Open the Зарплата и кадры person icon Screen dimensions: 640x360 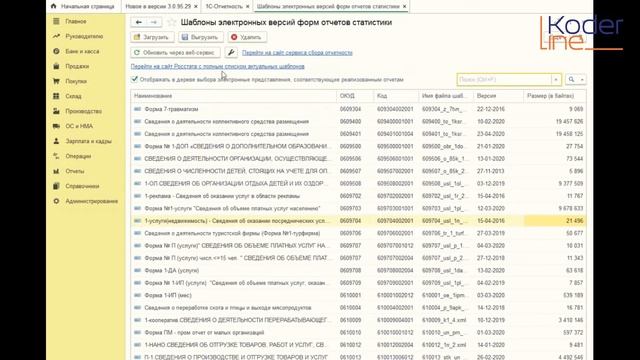tap(56, 141)
